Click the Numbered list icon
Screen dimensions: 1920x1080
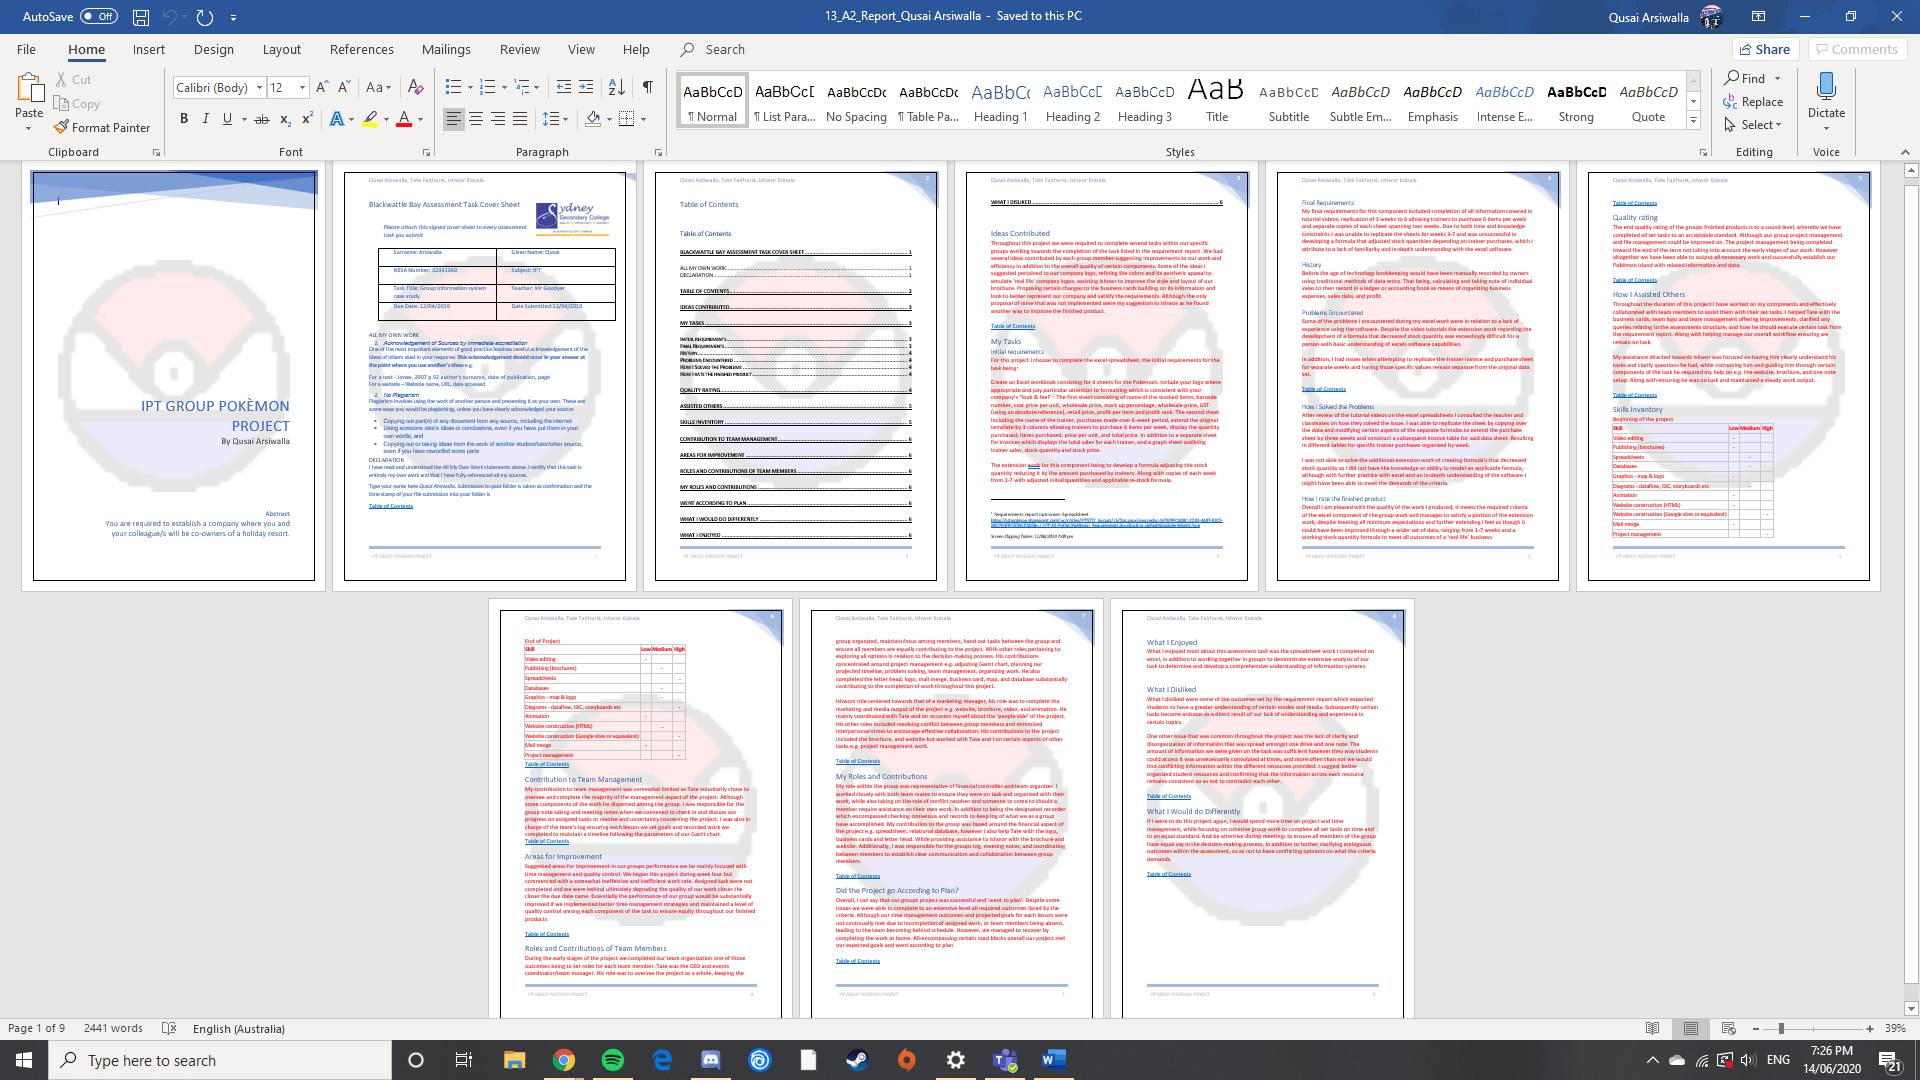489,87
